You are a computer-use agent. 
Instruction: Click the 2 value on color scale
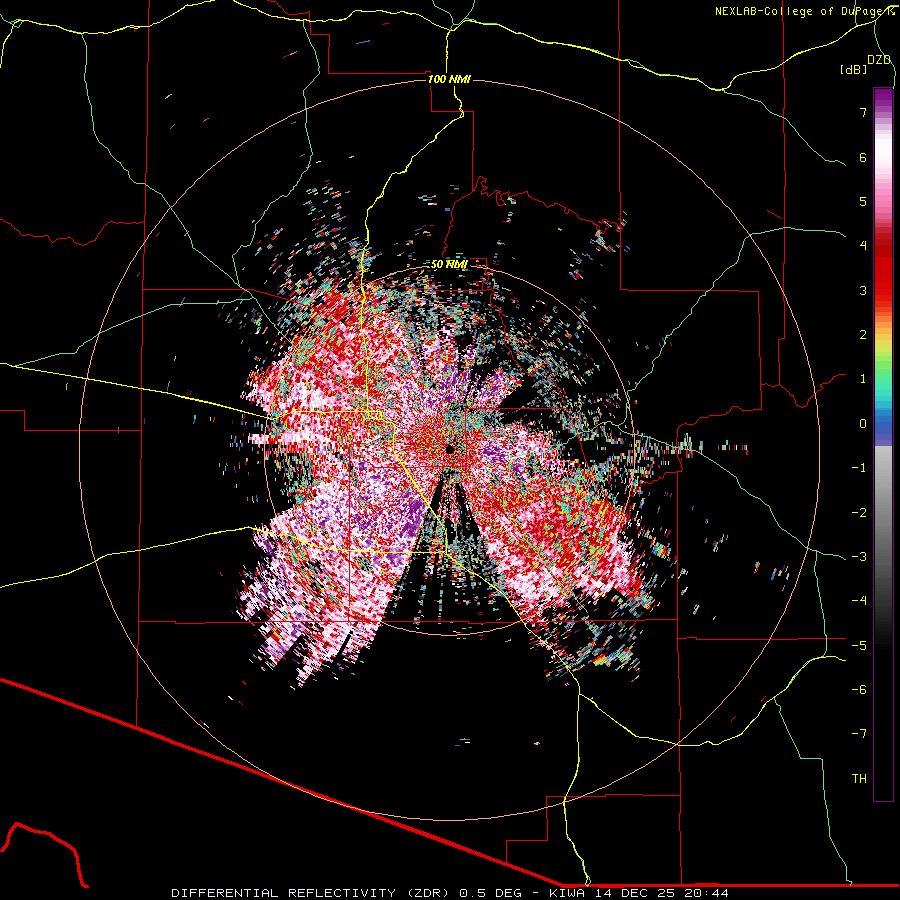click(x=863, y=335)
